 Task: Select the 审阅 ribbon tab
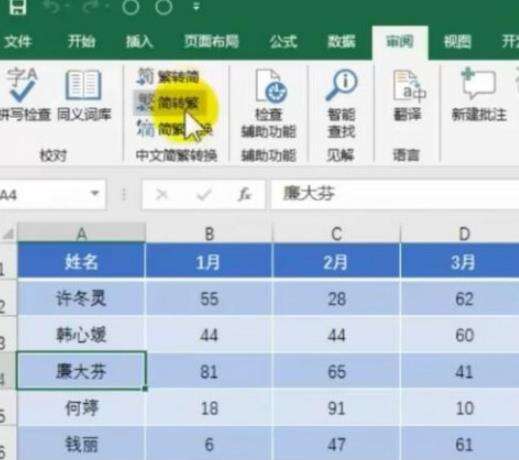pos(400,42)
